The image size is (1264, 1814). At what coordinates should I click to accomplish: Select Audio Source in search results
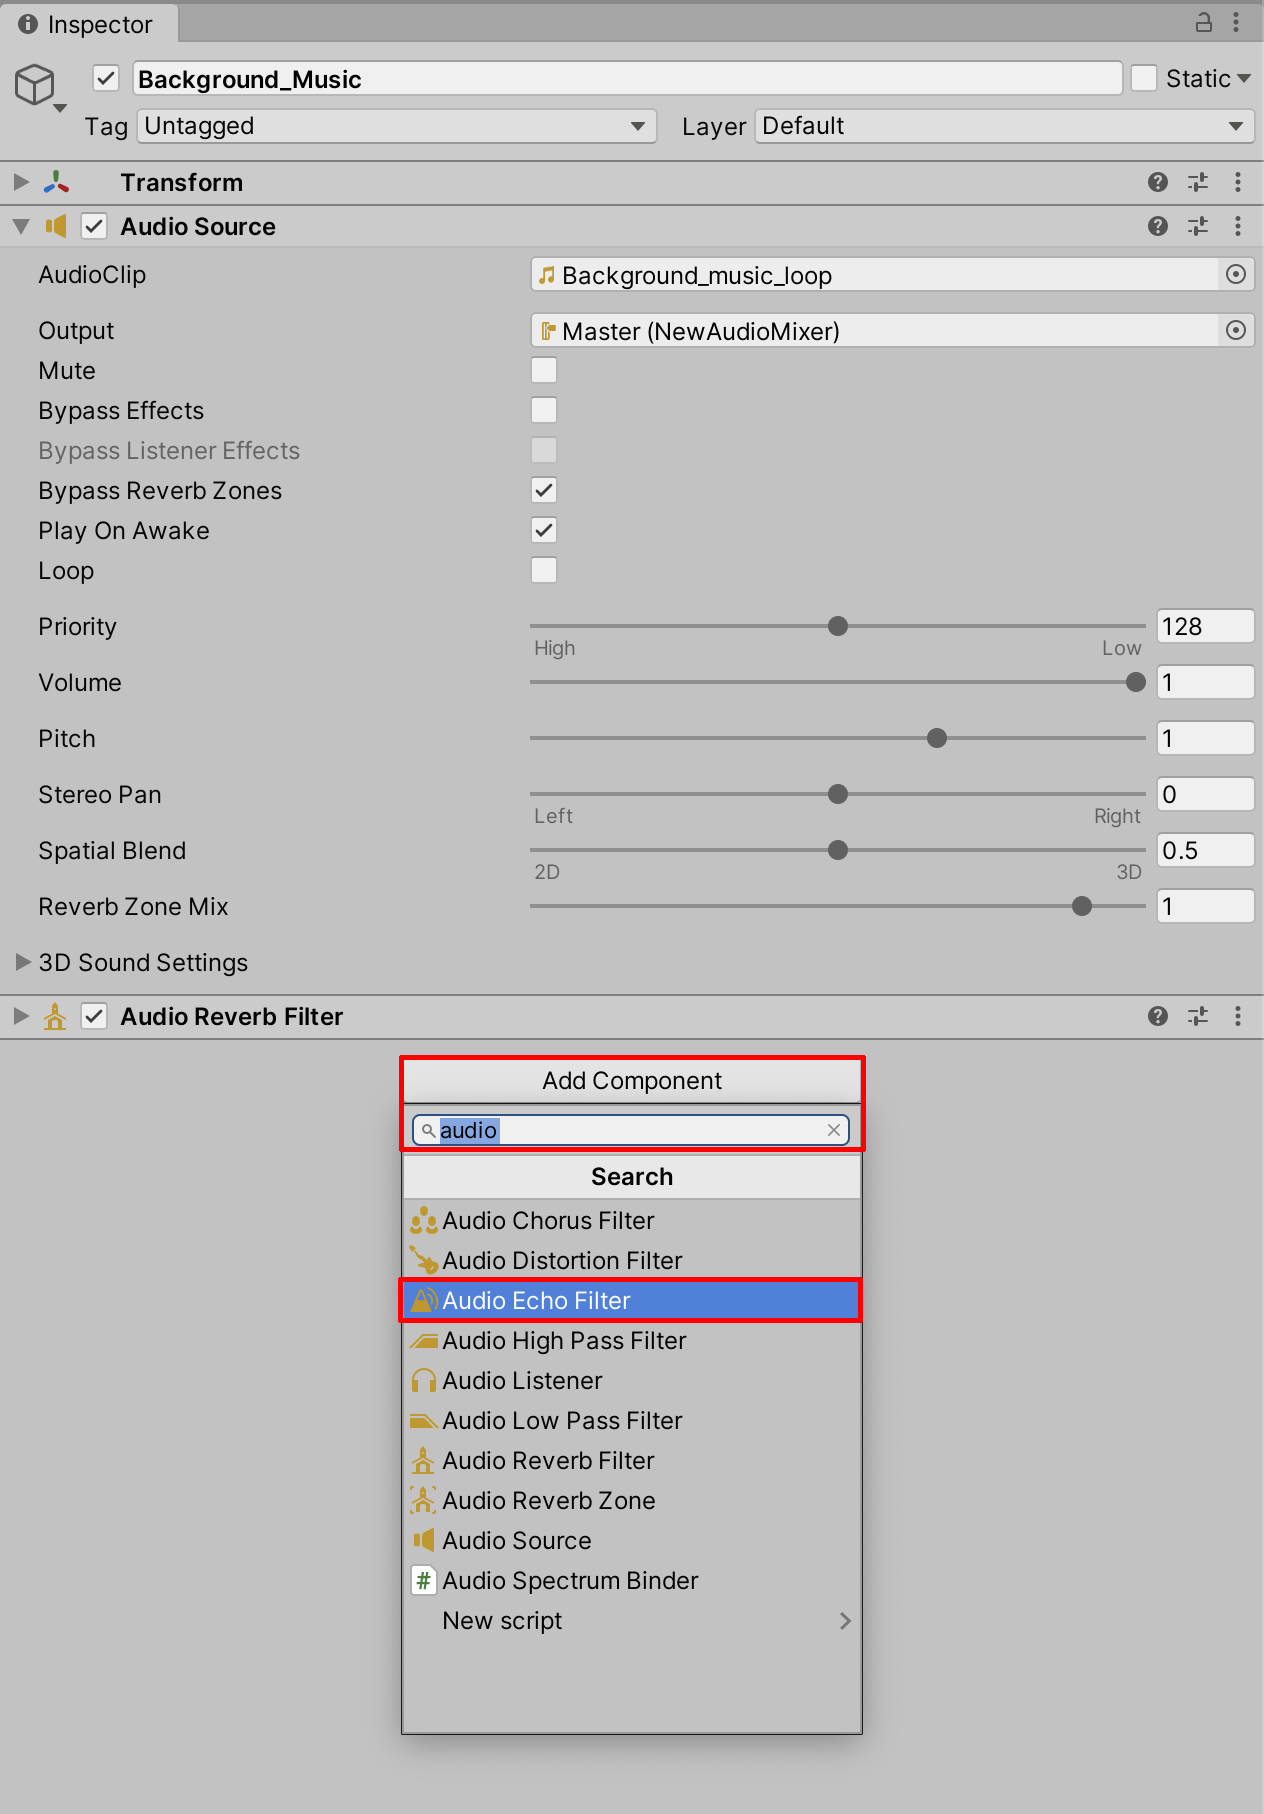[x=631, y=1540]
